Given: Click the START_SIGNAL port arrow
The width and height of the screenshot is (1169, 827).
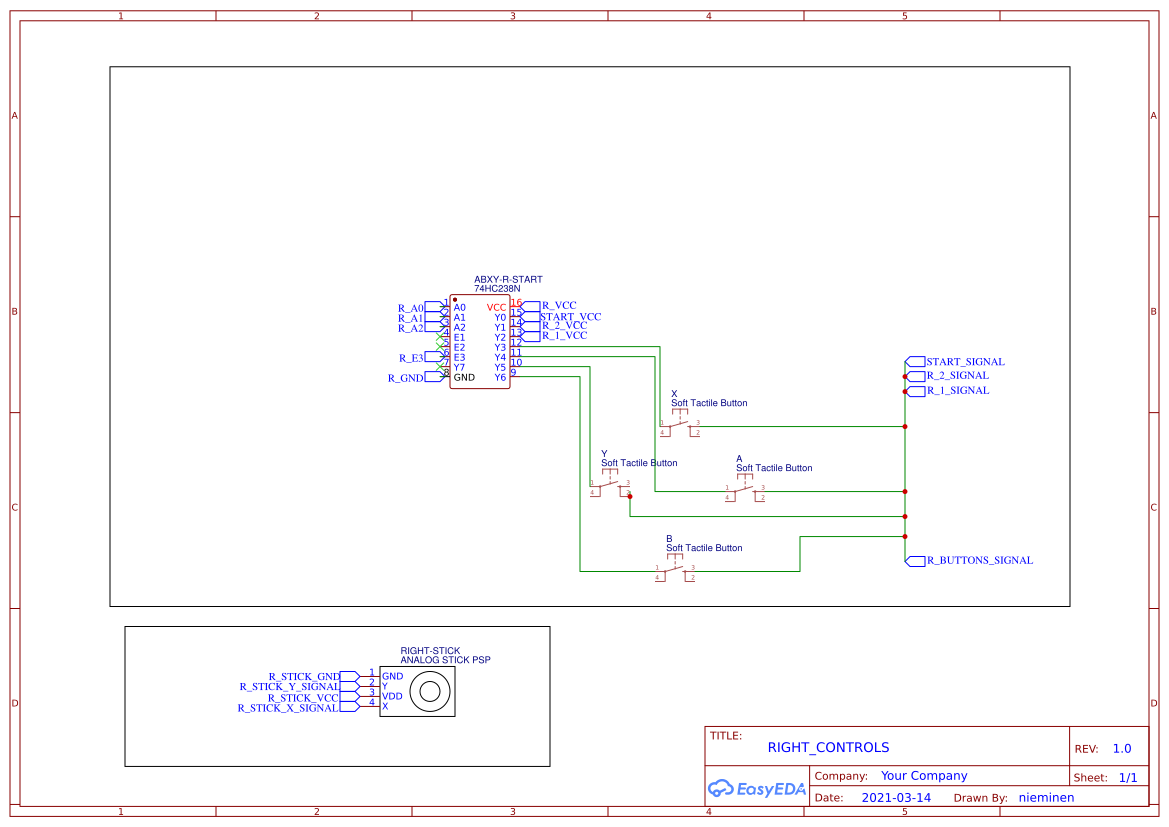Looking at the screenshot, I should (x=913, y=361).
